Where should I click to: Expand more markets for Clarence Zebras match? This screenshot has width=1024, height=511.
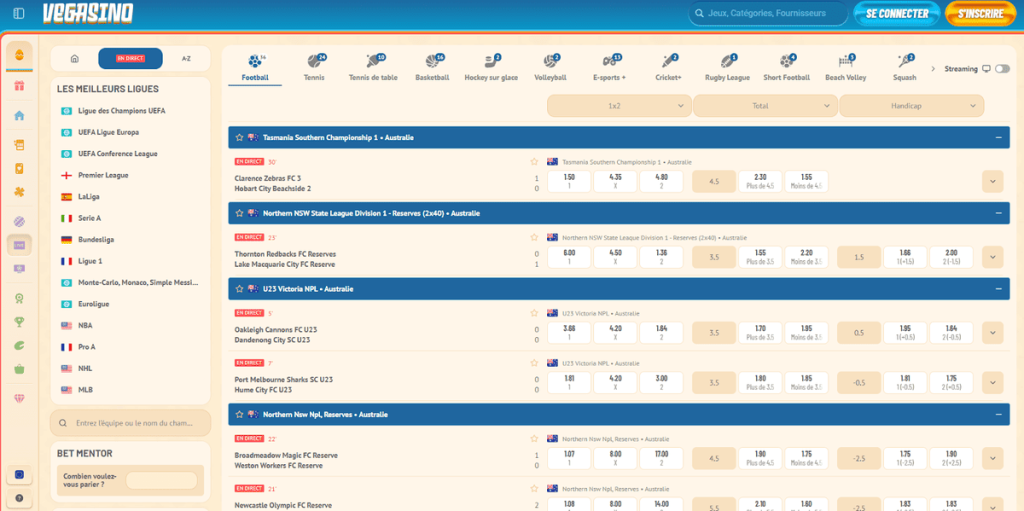[x=993, y=182]
